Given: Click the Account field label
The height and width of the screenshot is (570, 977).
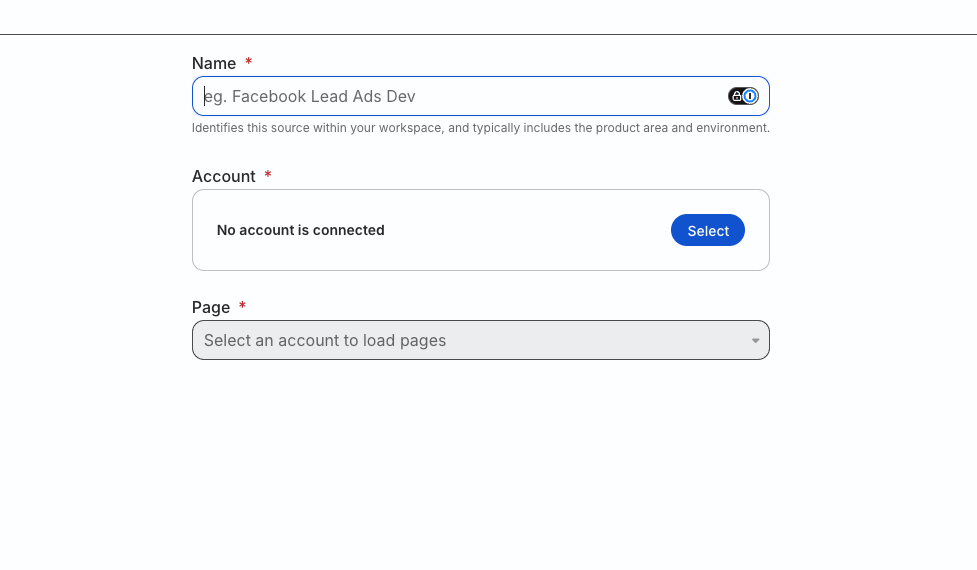Looking at the screenshot, I should (223, 176).
